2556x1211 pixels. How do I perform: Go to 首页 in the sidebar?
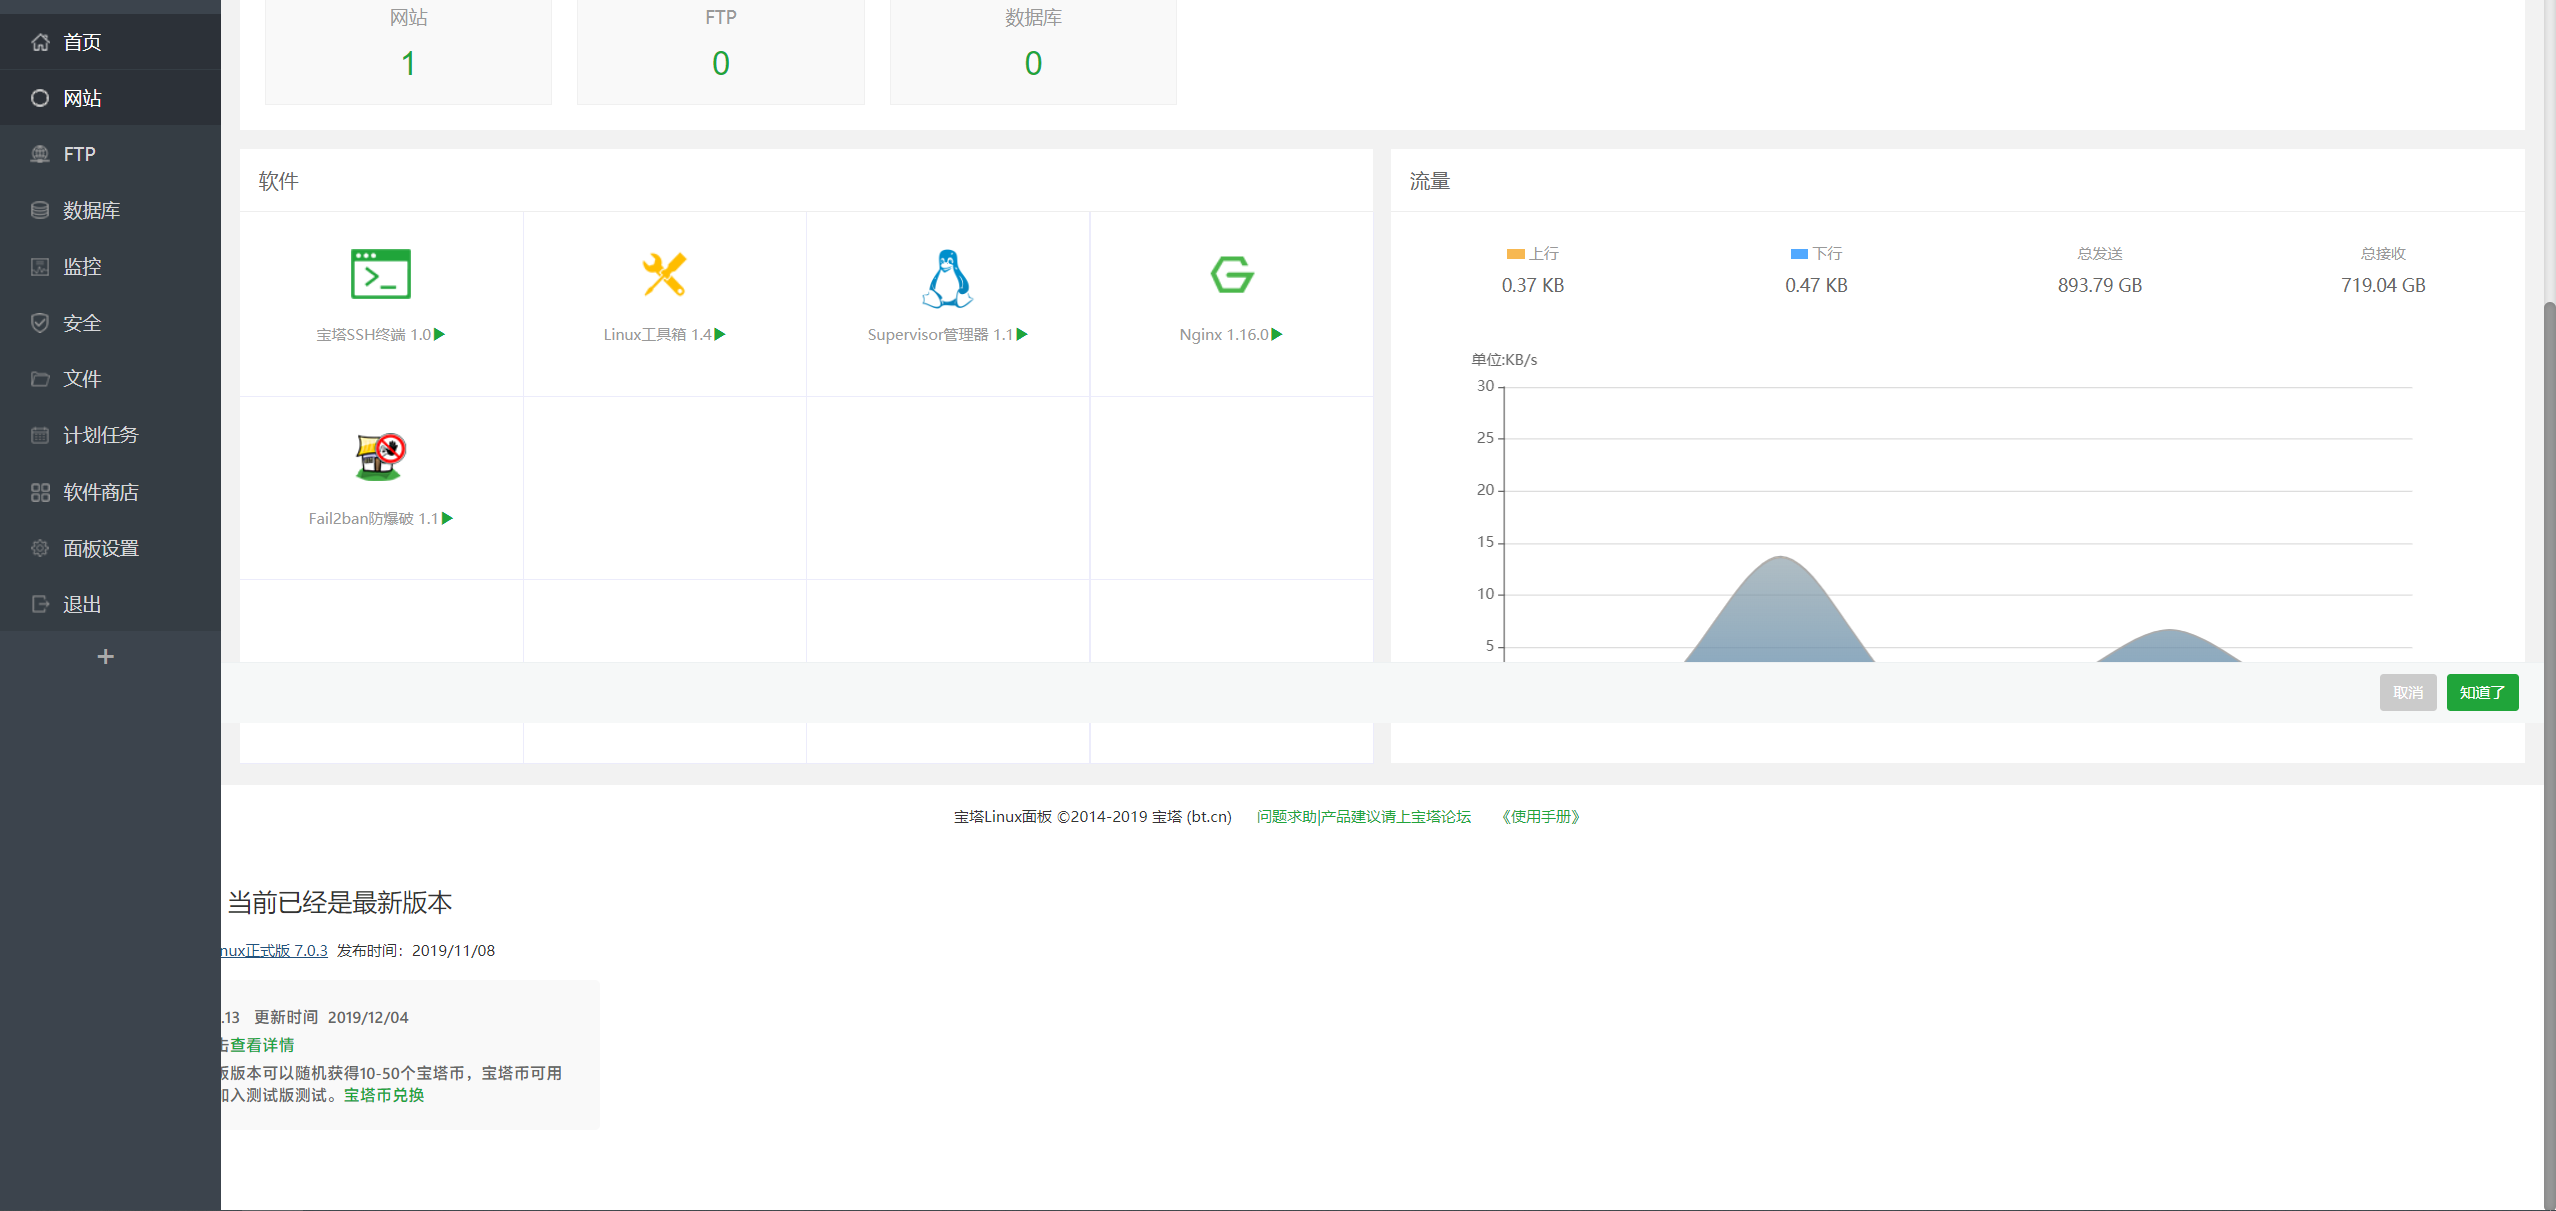pyautogui.click(x=110, y=42)
